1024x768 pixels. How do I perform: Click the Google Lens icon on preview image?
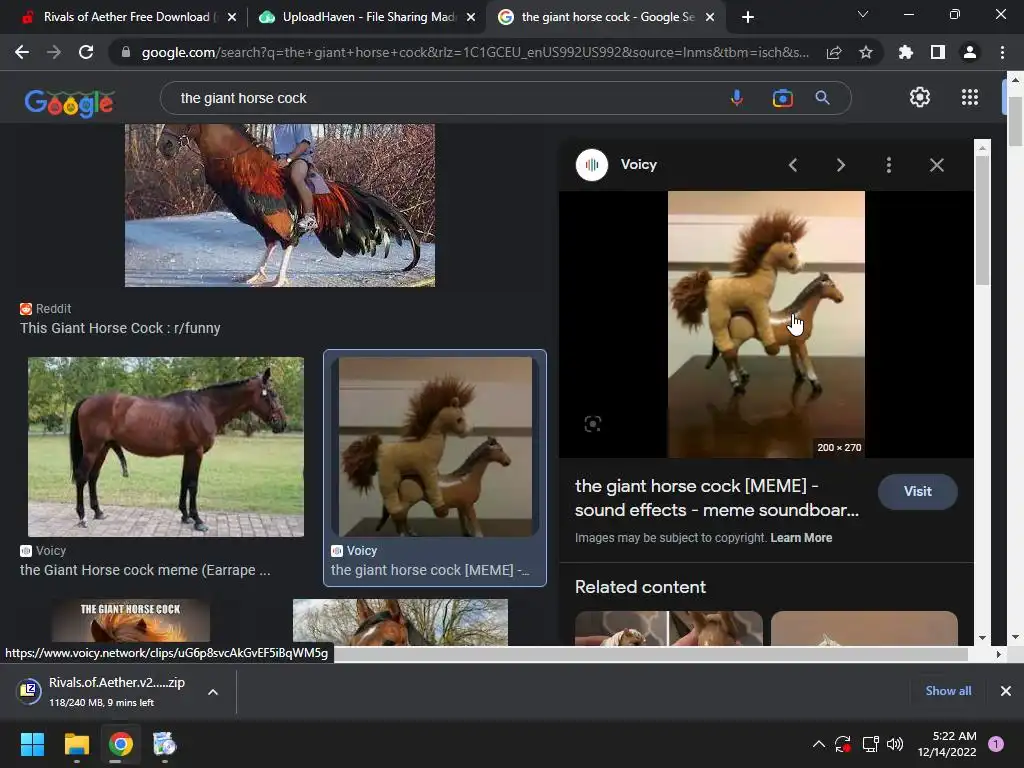[x=592, y=424]
